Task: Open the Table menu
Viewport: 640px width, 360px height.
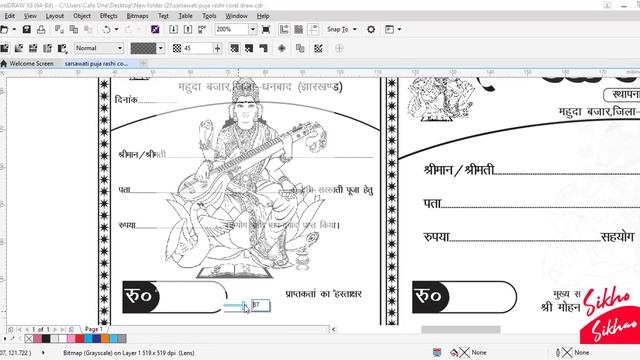Action: click(185, 16)
